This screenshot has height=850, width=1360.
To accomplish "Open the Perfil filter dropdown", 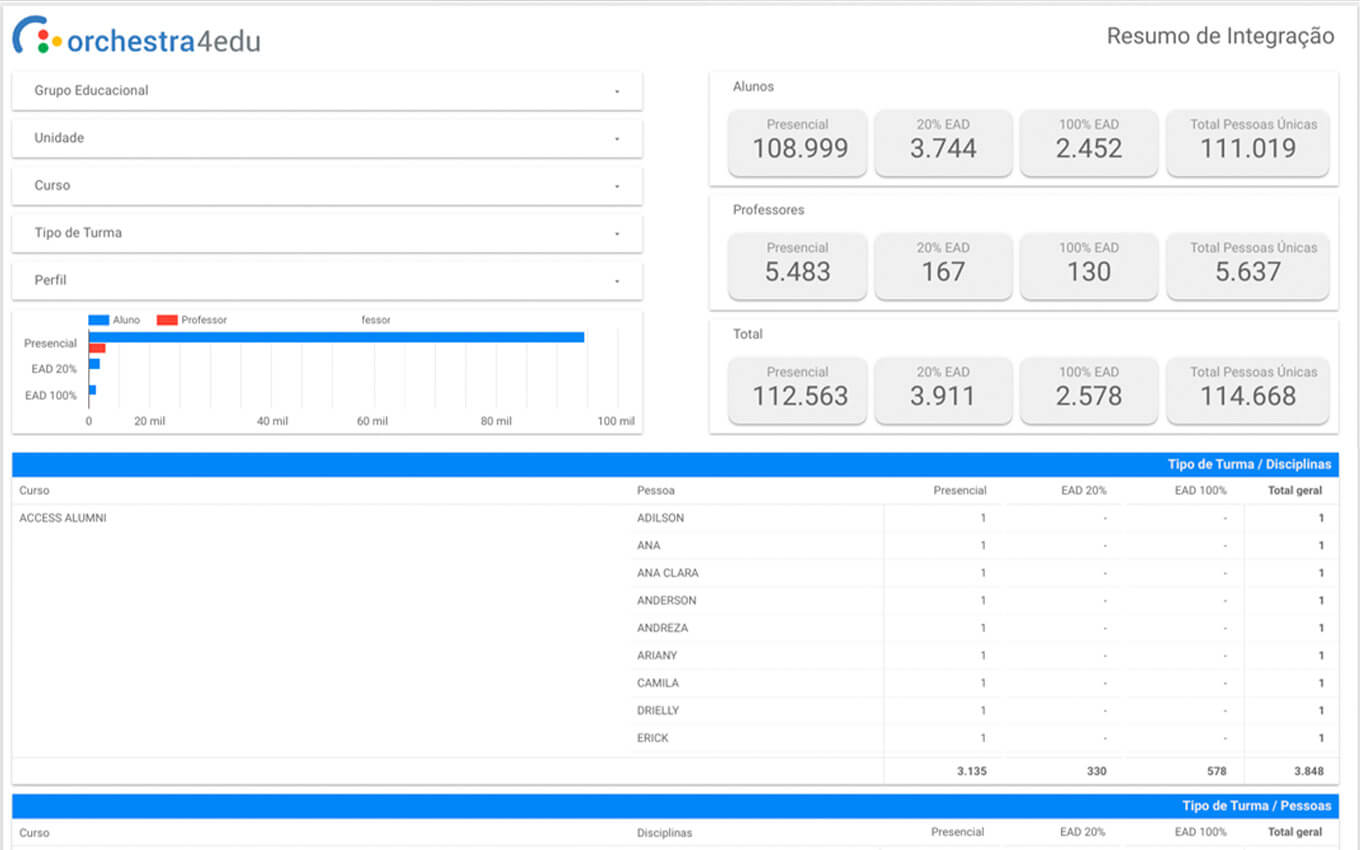I will click(326, 281).
